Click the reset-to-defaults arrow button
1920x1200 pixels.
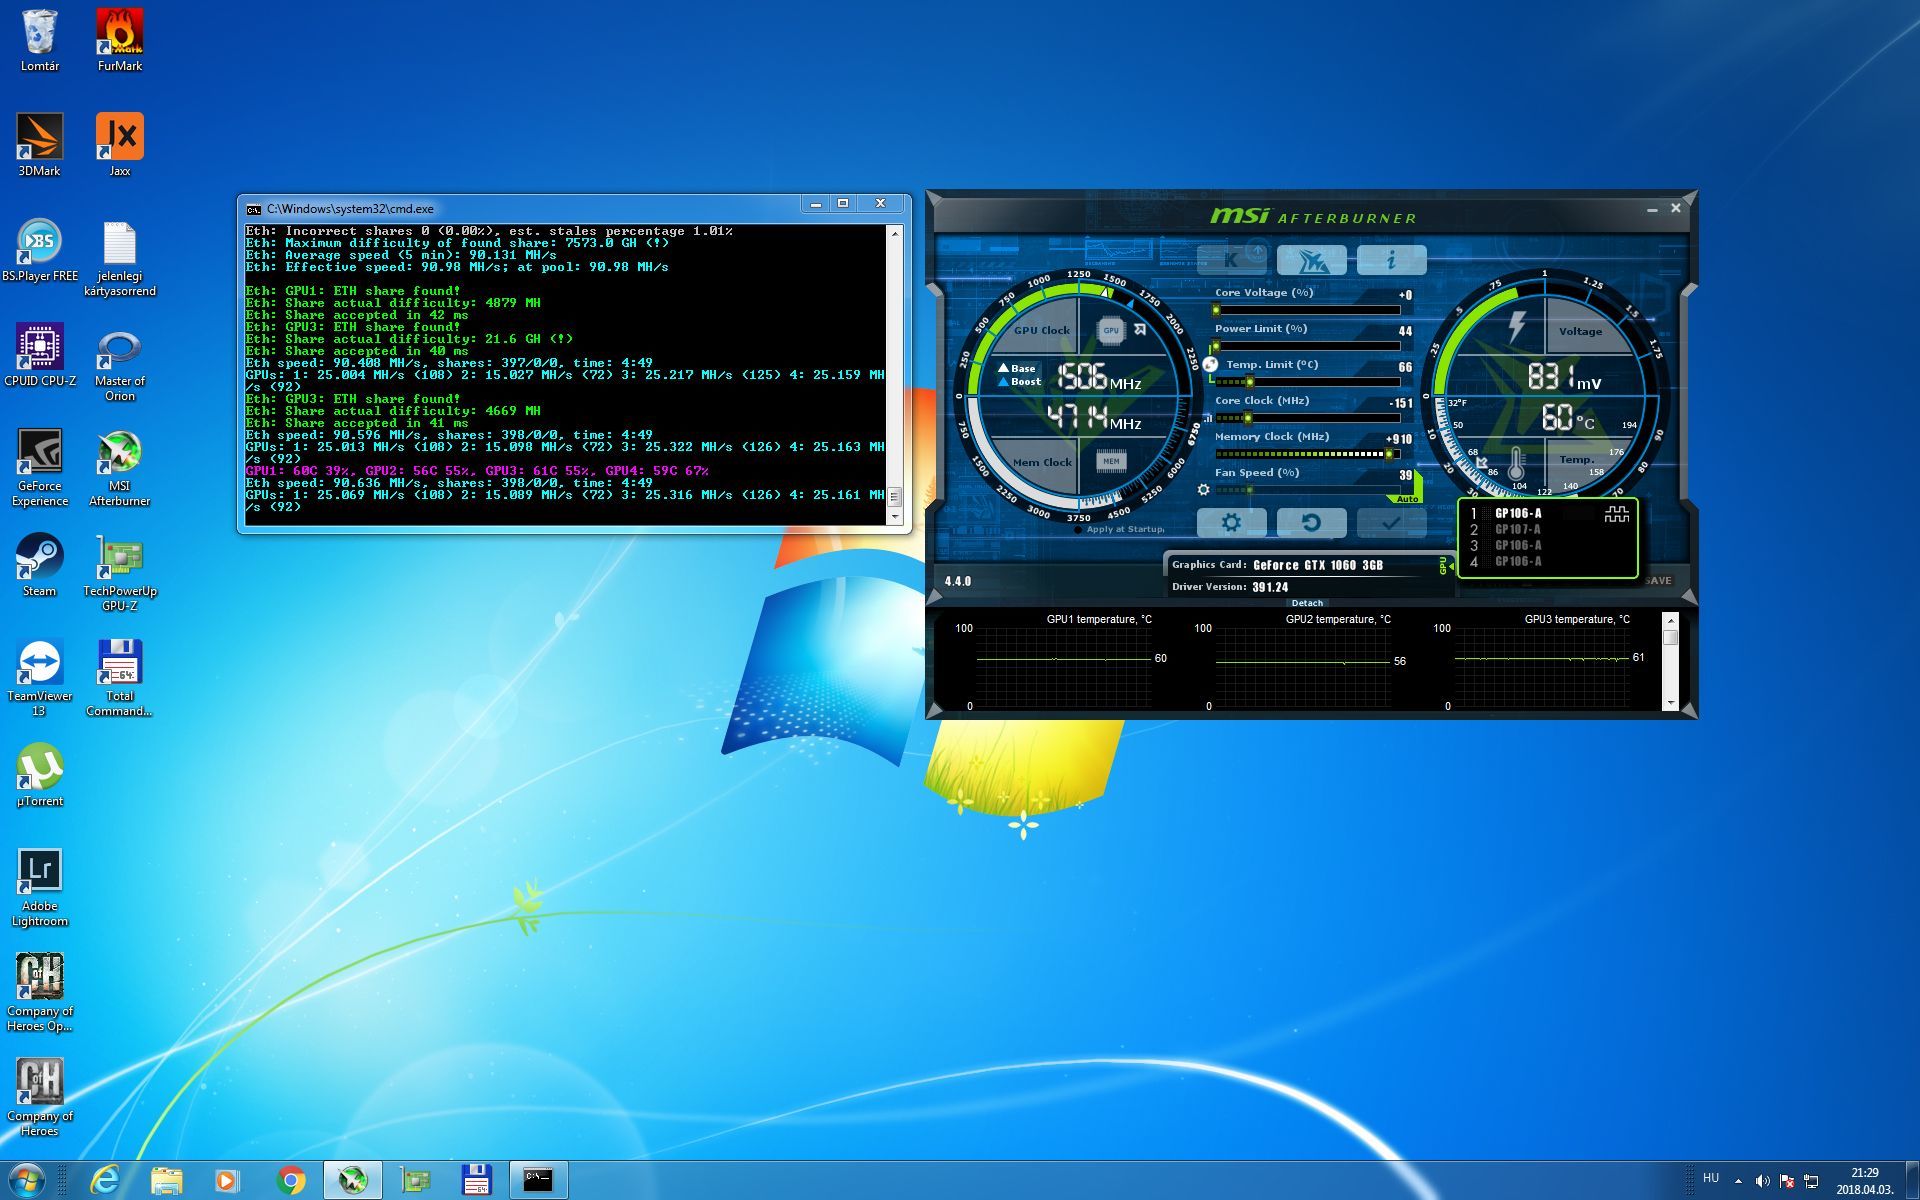pos(1311,522)
